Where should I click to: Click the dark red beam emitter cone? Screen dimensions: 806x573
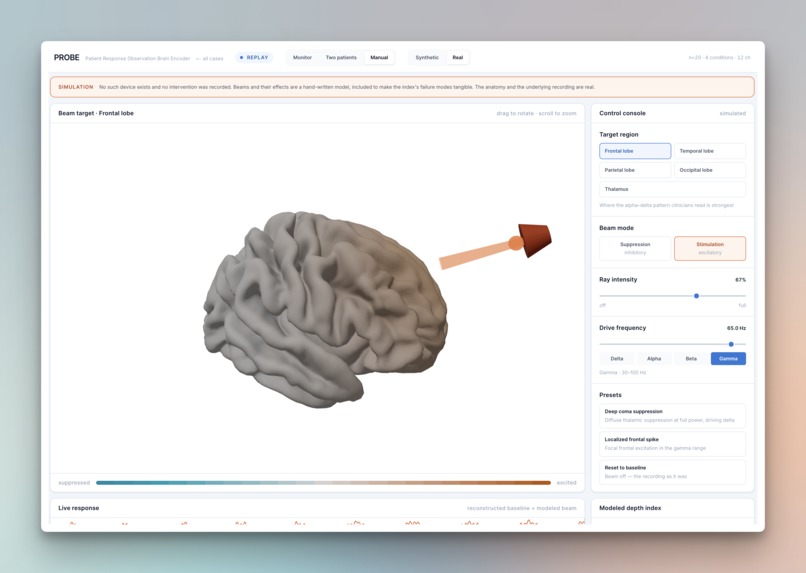535,239
